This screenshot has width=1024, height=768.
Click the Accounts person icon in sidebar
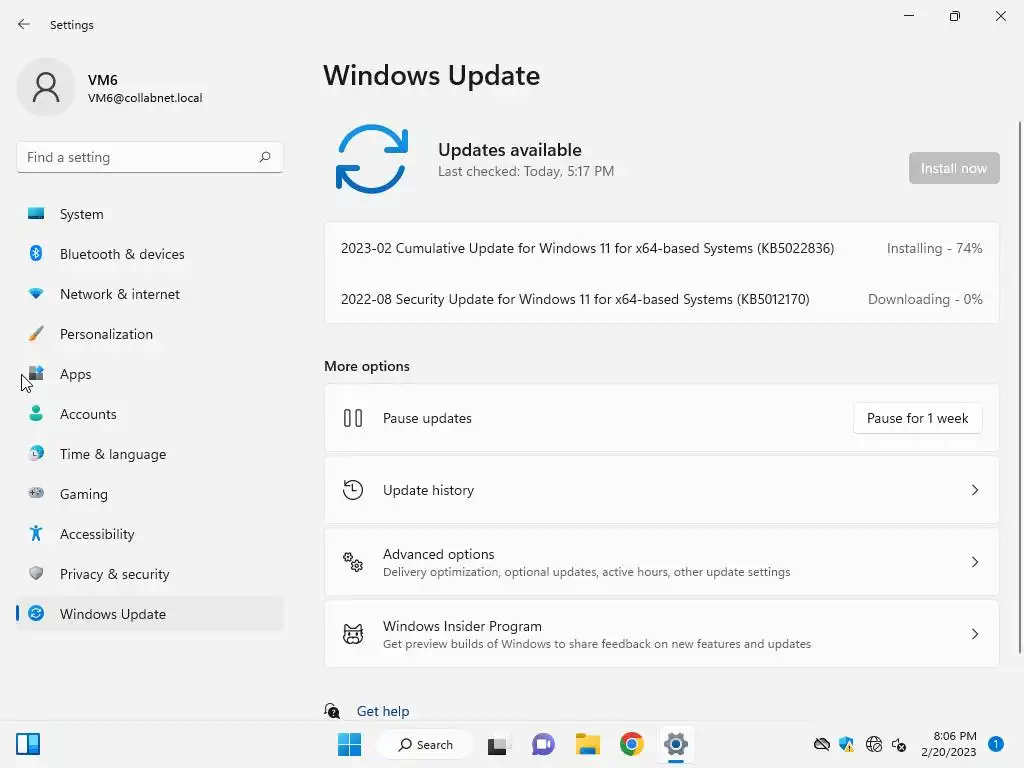coord(36,413)
